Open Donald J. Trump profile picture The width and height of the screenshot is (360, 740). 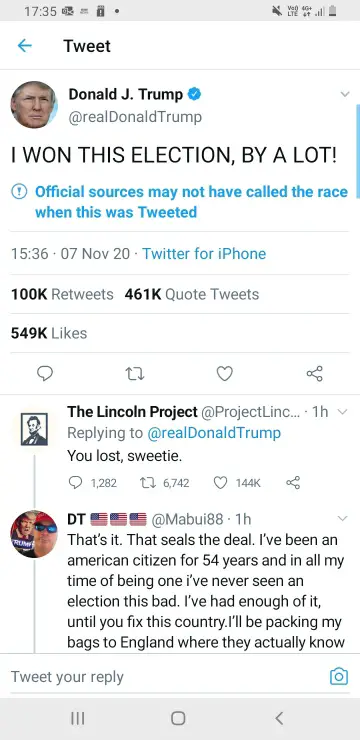tap(34, 105)
